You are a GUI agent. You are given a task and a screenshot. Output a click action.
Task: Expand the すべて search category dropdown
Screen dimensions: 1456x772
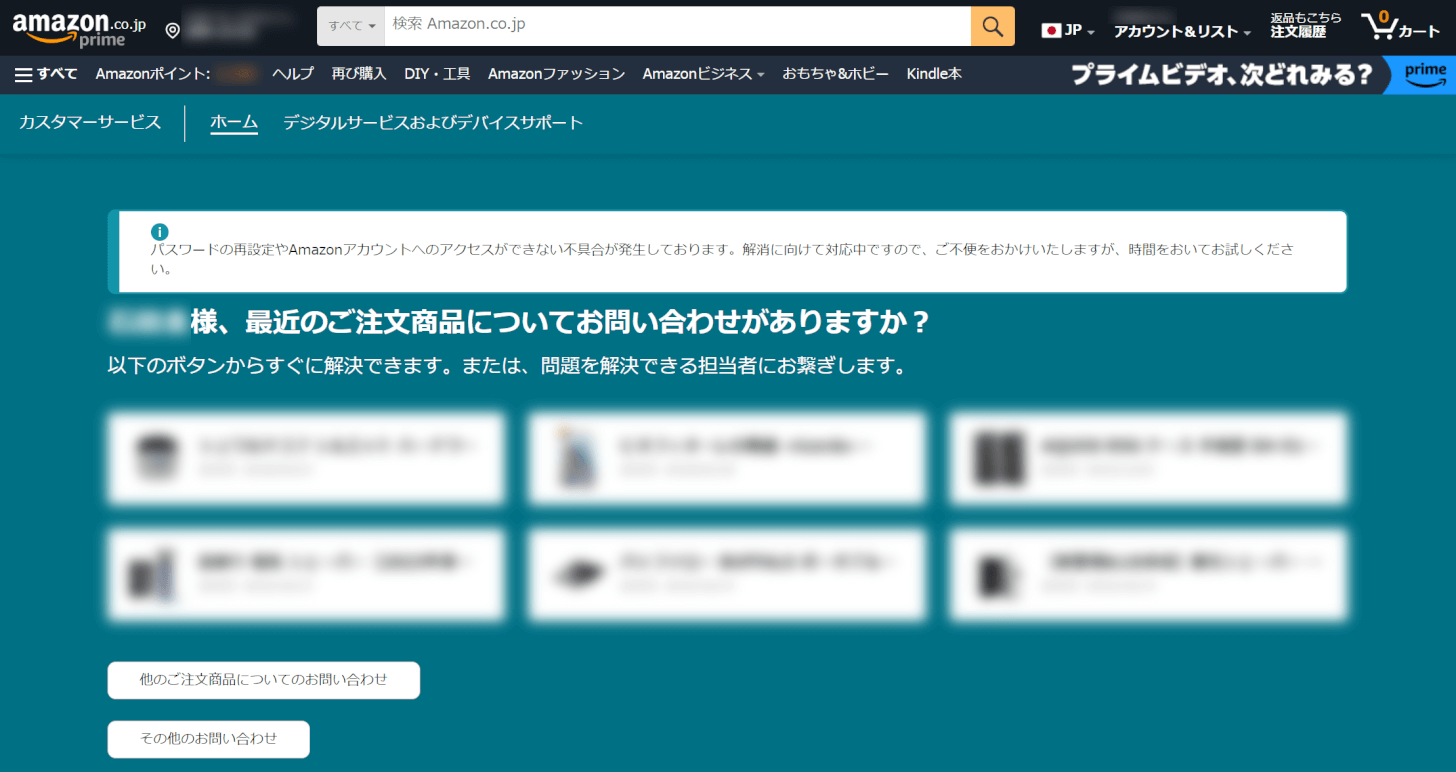tap(351, 26)
